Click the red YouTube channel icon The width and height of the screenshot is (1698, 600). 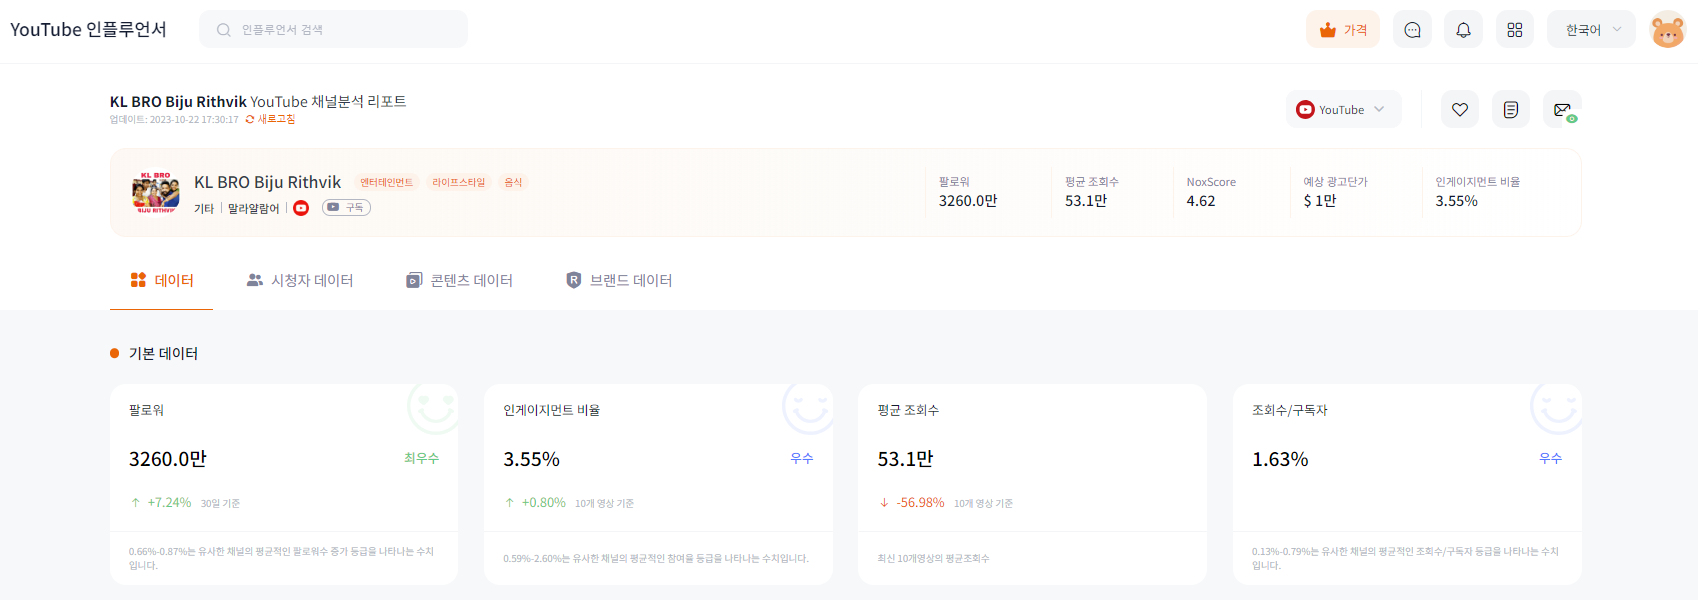coord(301,208)
